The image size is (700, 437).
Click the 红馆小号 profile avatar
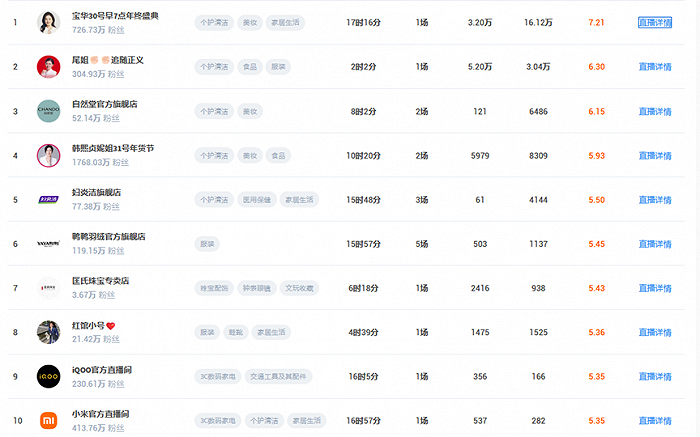point(49,332)
